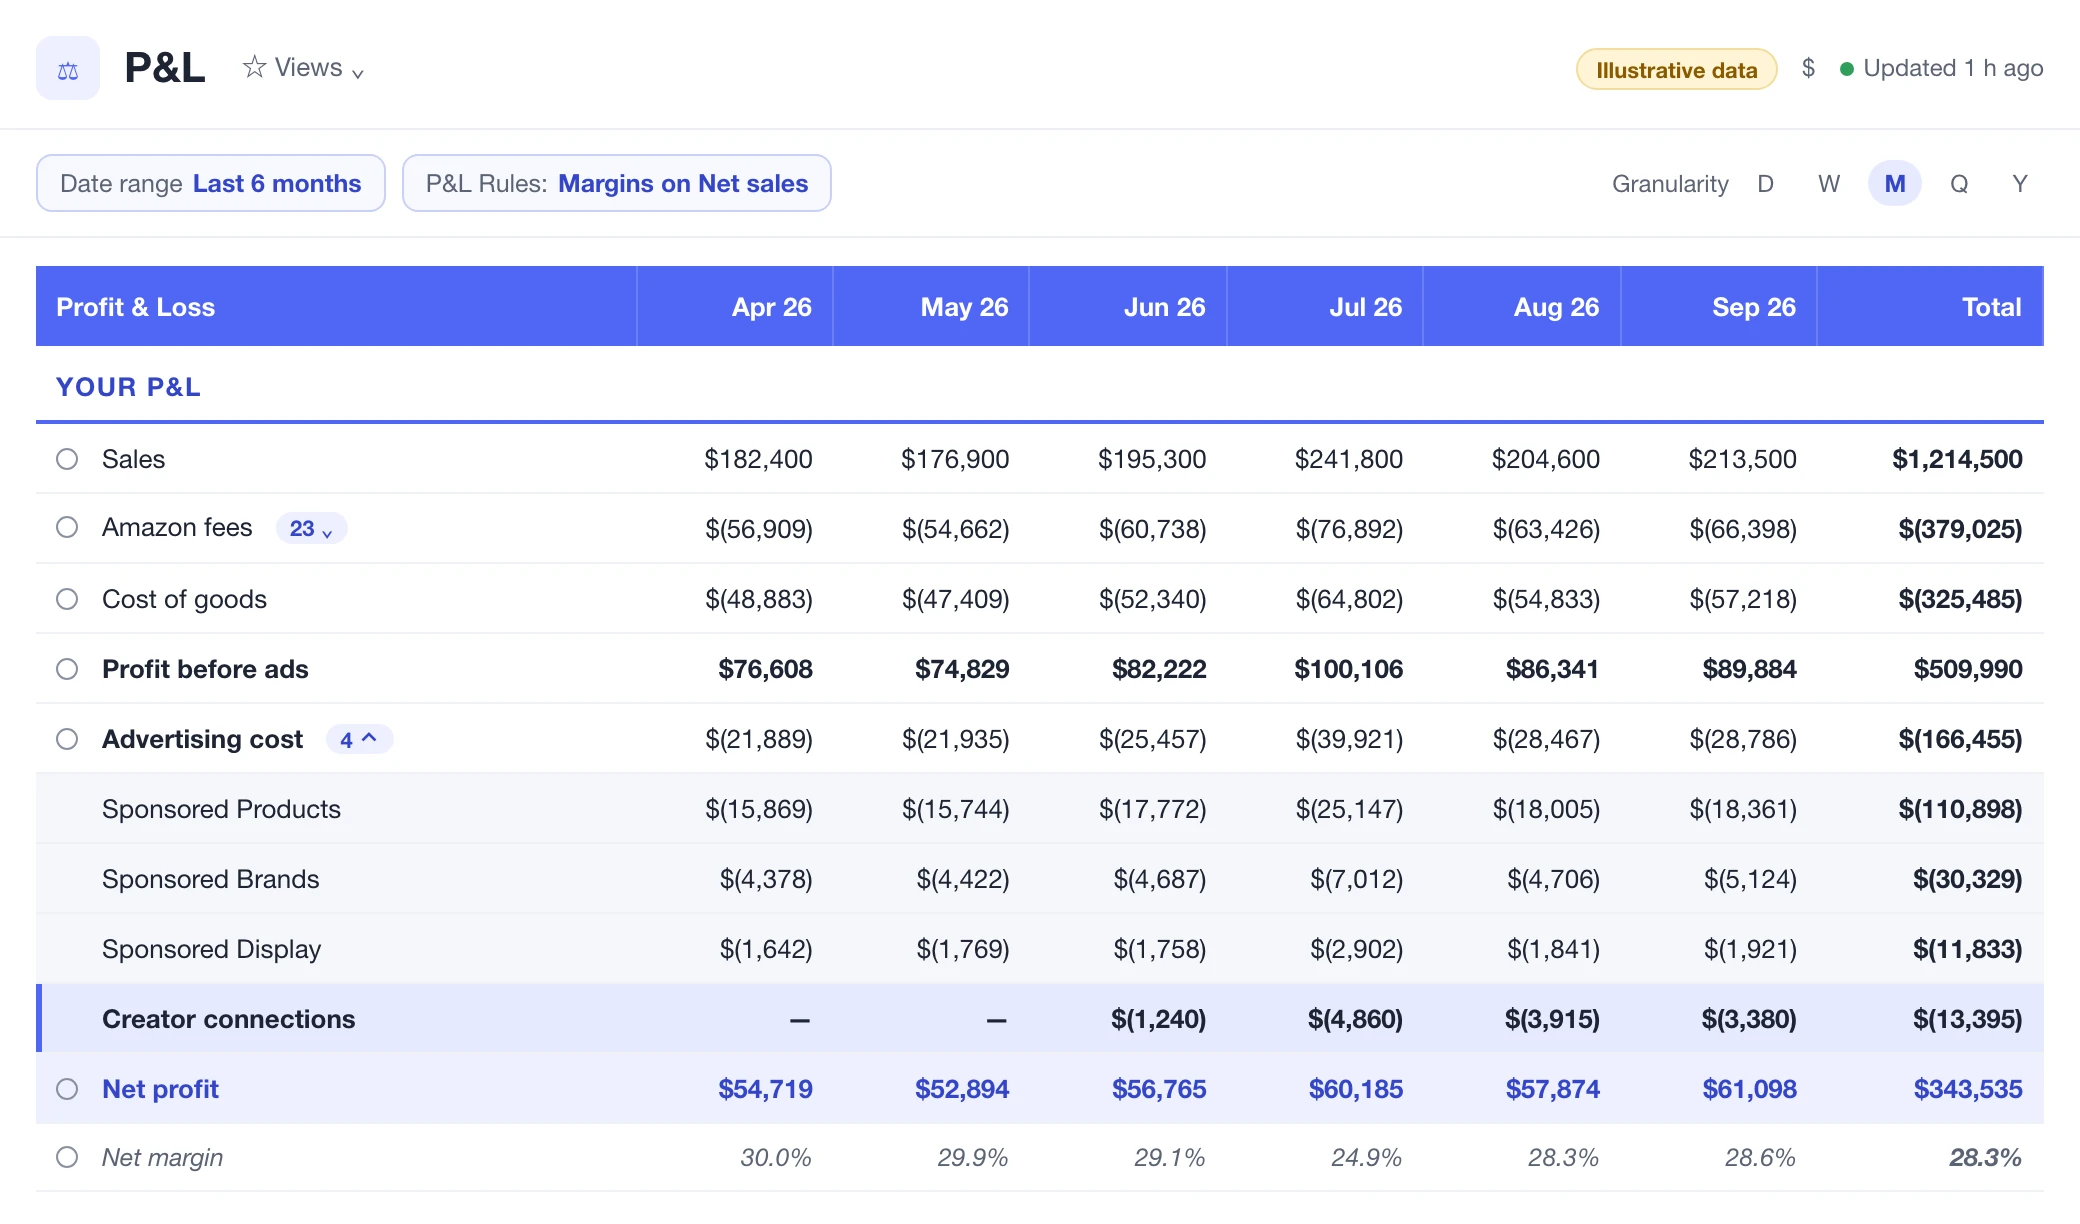Select the Sales row radio button
The height and width of the screenshot is (1224, 2080).
pyautogui.click(x=67, y=459)
